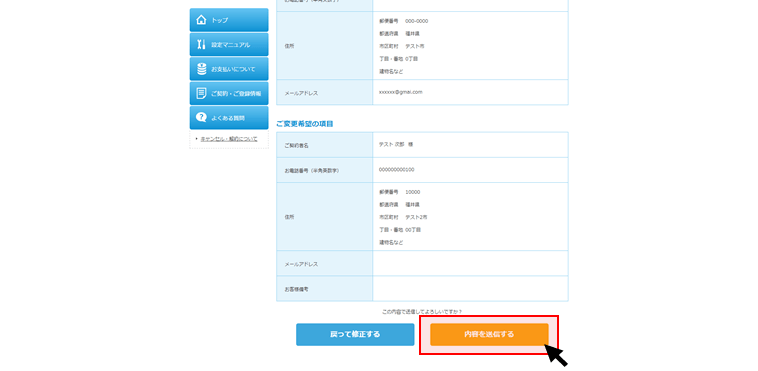Click the street value 00丁目
Screen dimensions: 758x371
[x=413, y=230]
